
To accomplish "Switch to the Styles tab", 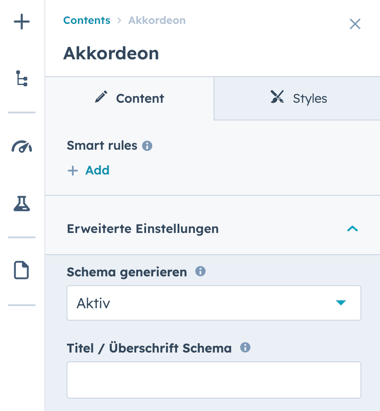I will 297,98.
